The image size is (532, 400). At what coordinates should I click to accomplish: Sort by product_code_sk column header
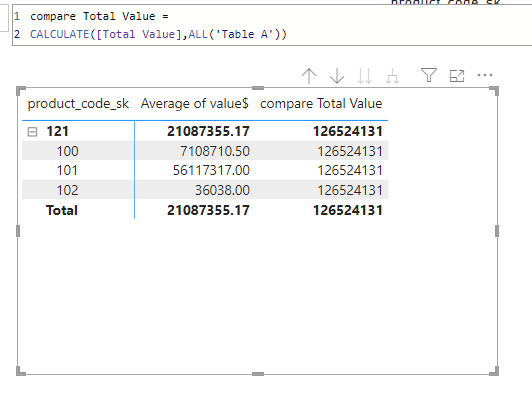78,104
